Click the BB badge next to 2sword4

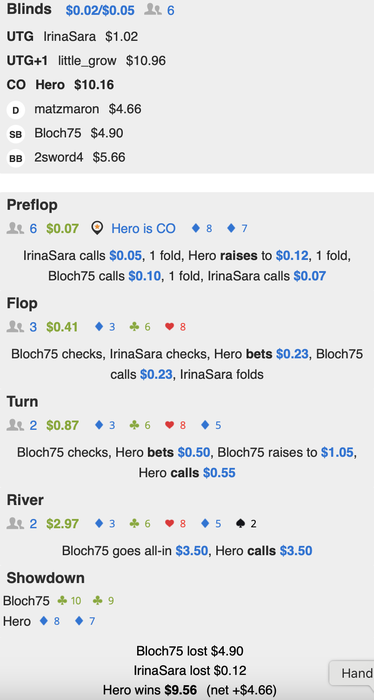click(x=16, y=159)
